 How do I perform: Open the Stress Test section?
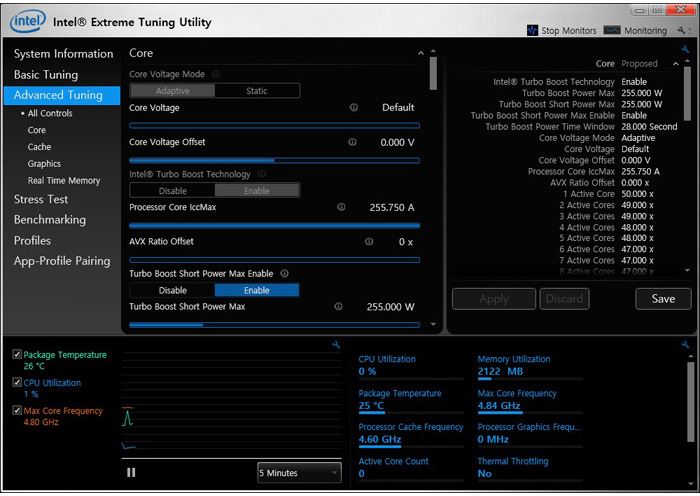point(41,199)
